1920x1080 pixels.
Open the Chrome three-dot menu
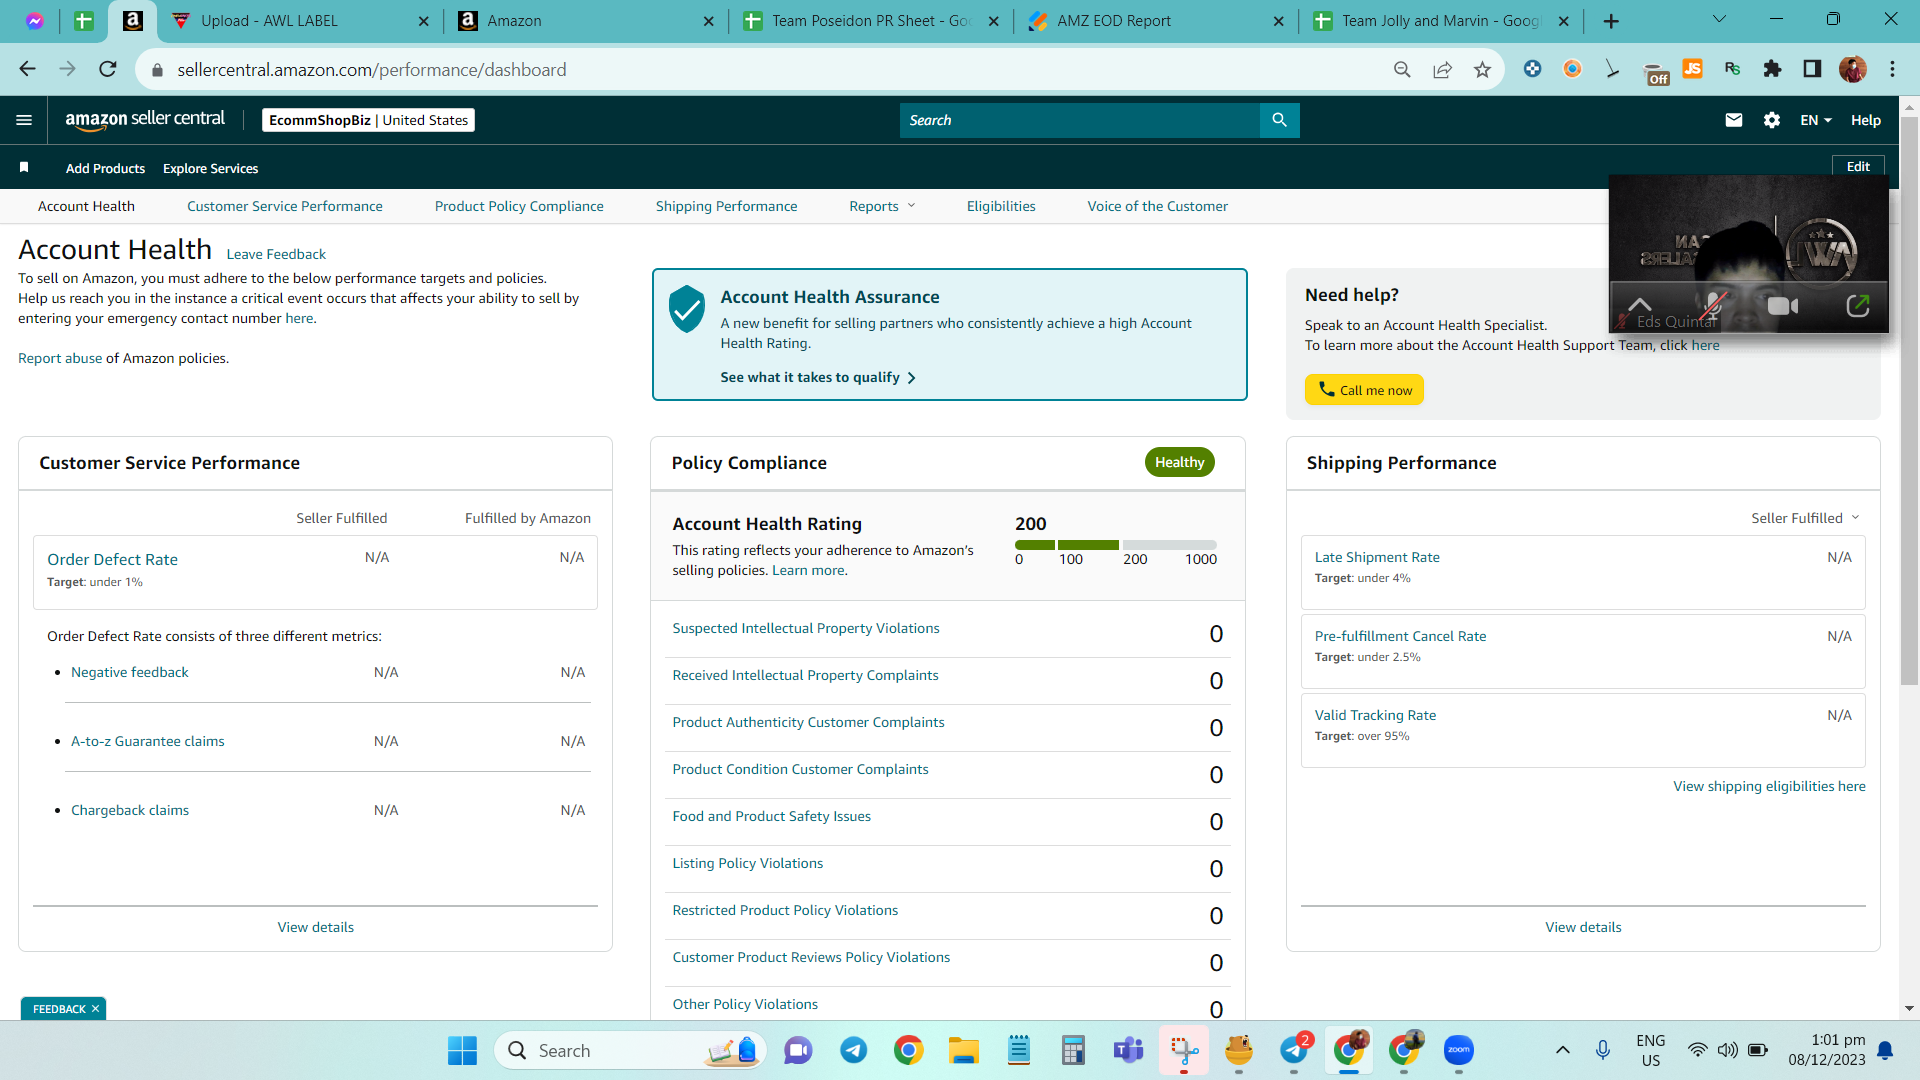click(1892, 69)
